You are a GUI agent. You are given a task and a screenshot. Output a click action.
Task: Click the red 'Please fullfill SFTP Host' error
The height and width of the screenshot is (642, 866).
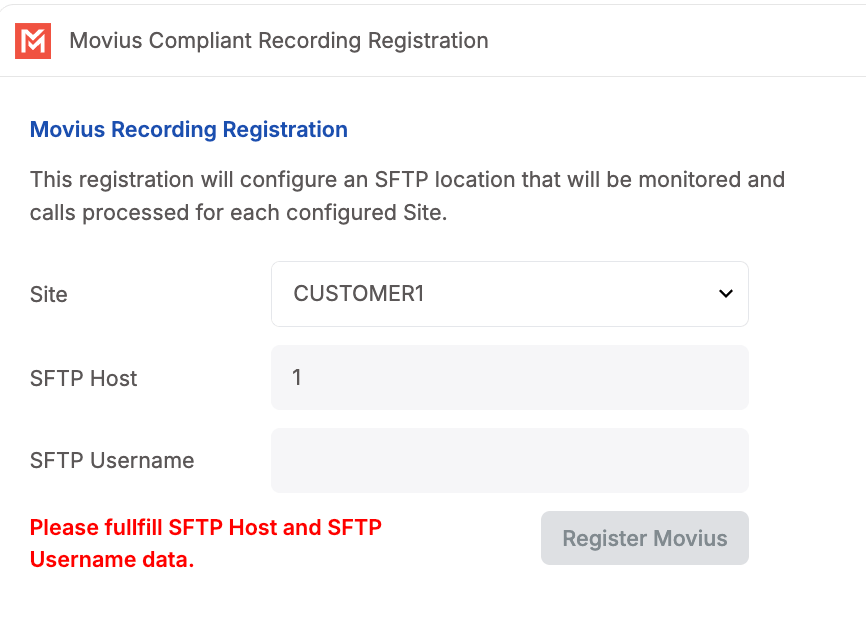pyautogui.click(x=206, y=527)
